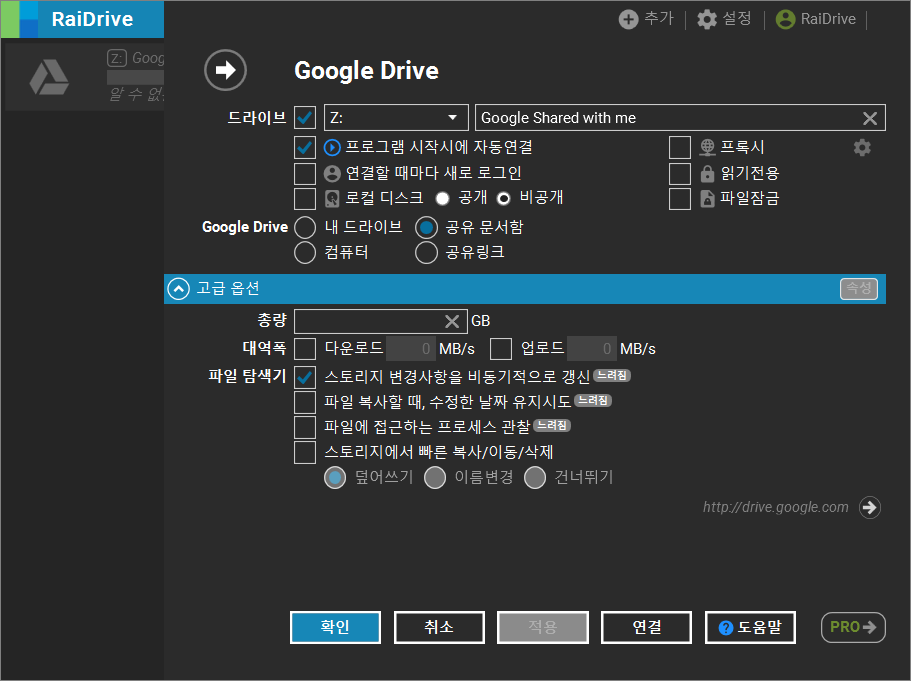
Task: Click the RaiDrive logo in title bar
Action: point(20,19)
